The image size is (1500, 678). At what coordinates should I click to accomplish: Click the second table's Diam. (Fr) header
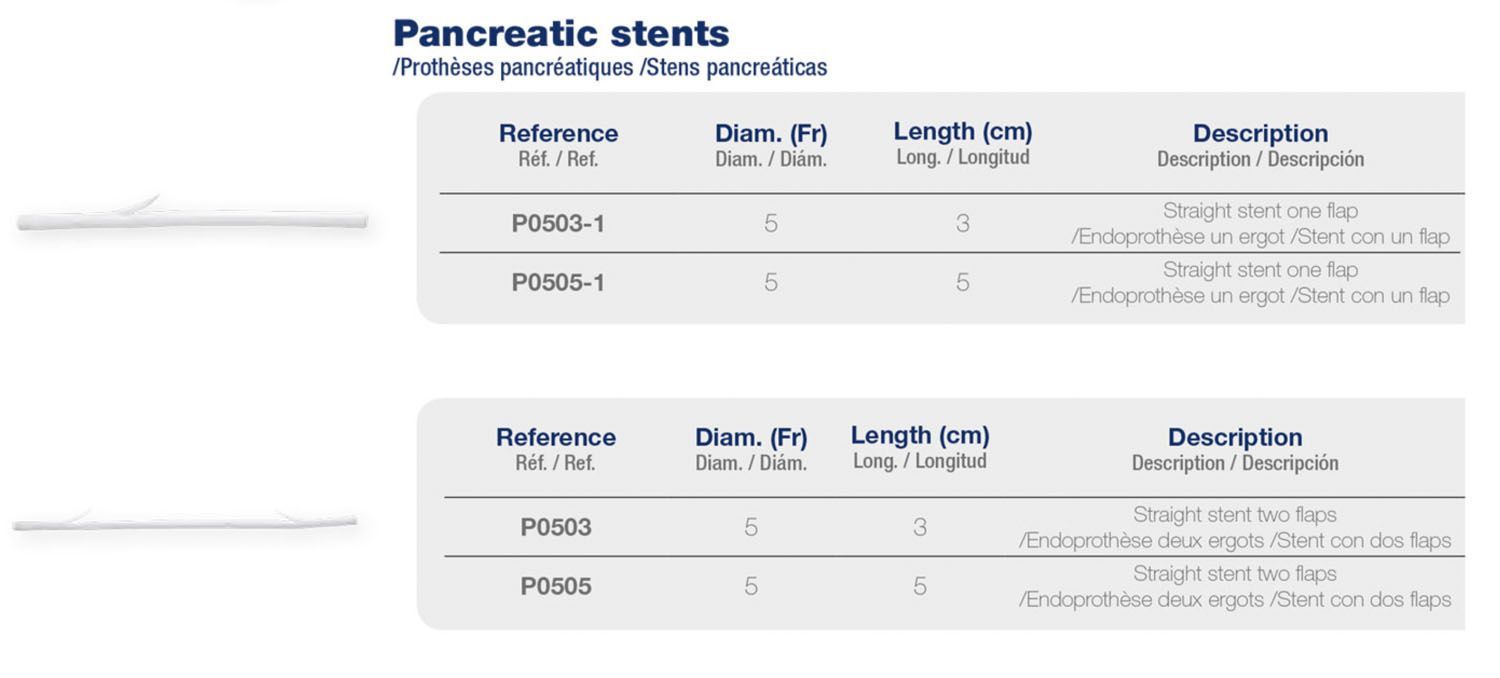point(751,438)
